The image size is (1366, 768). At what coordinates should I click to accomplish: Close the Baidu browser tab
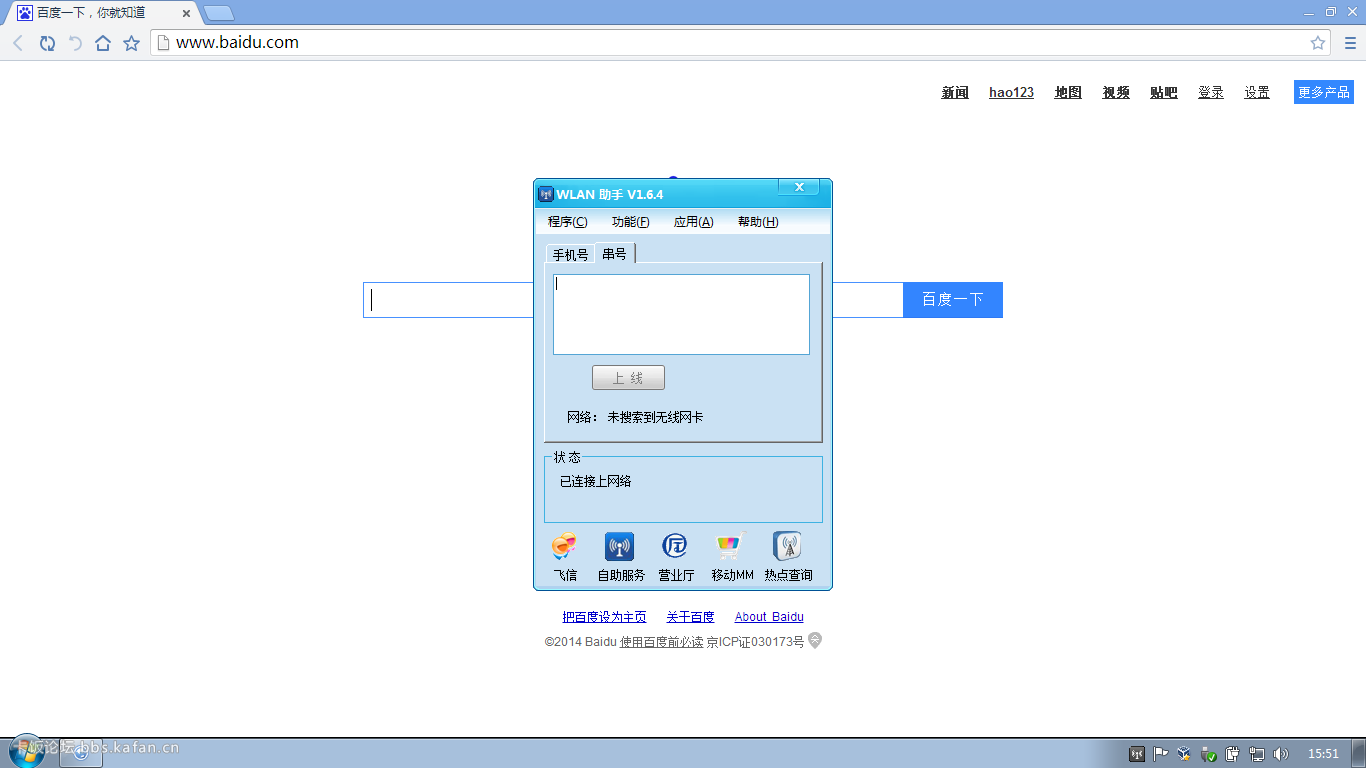186,13
